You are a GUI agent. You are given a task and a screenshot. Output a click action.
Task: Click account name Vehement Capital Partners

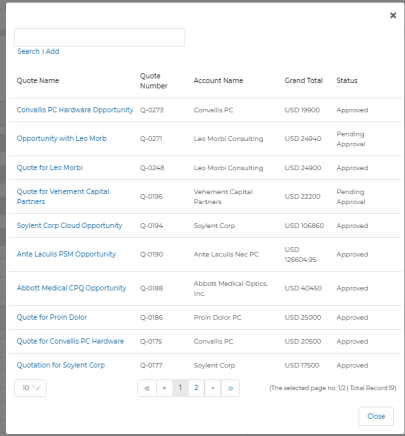point(223,197)
